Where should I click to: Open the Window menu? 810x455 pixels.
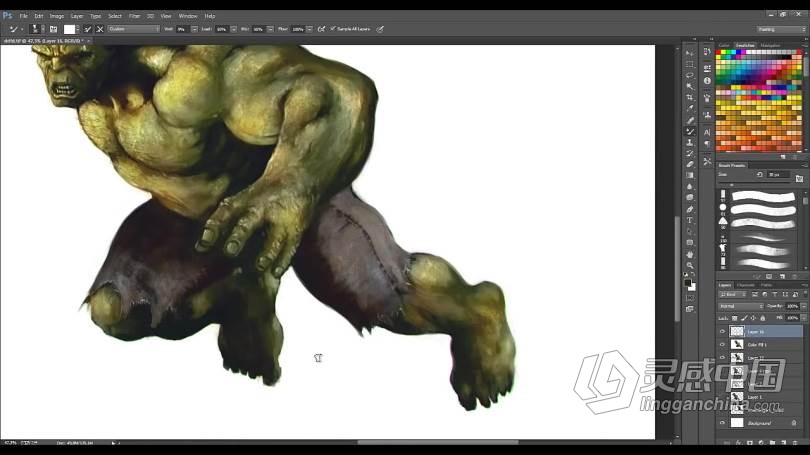(x=188, y=16)
